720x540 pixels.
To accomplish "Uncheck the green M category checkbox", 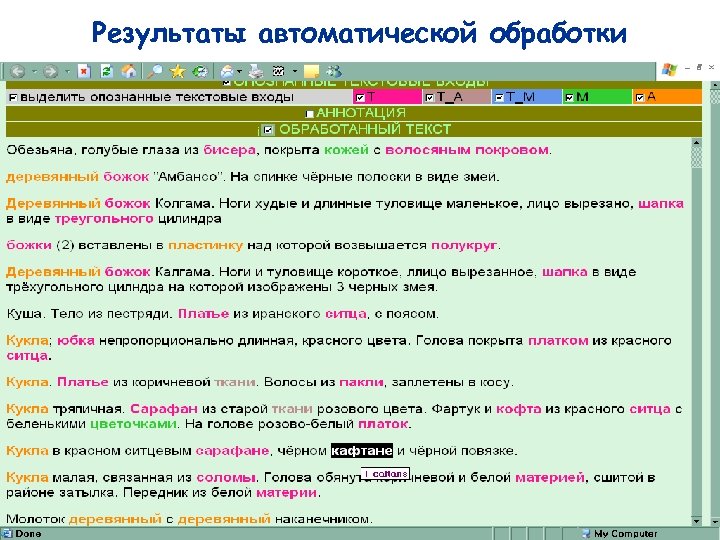I will tap(569, 97).
